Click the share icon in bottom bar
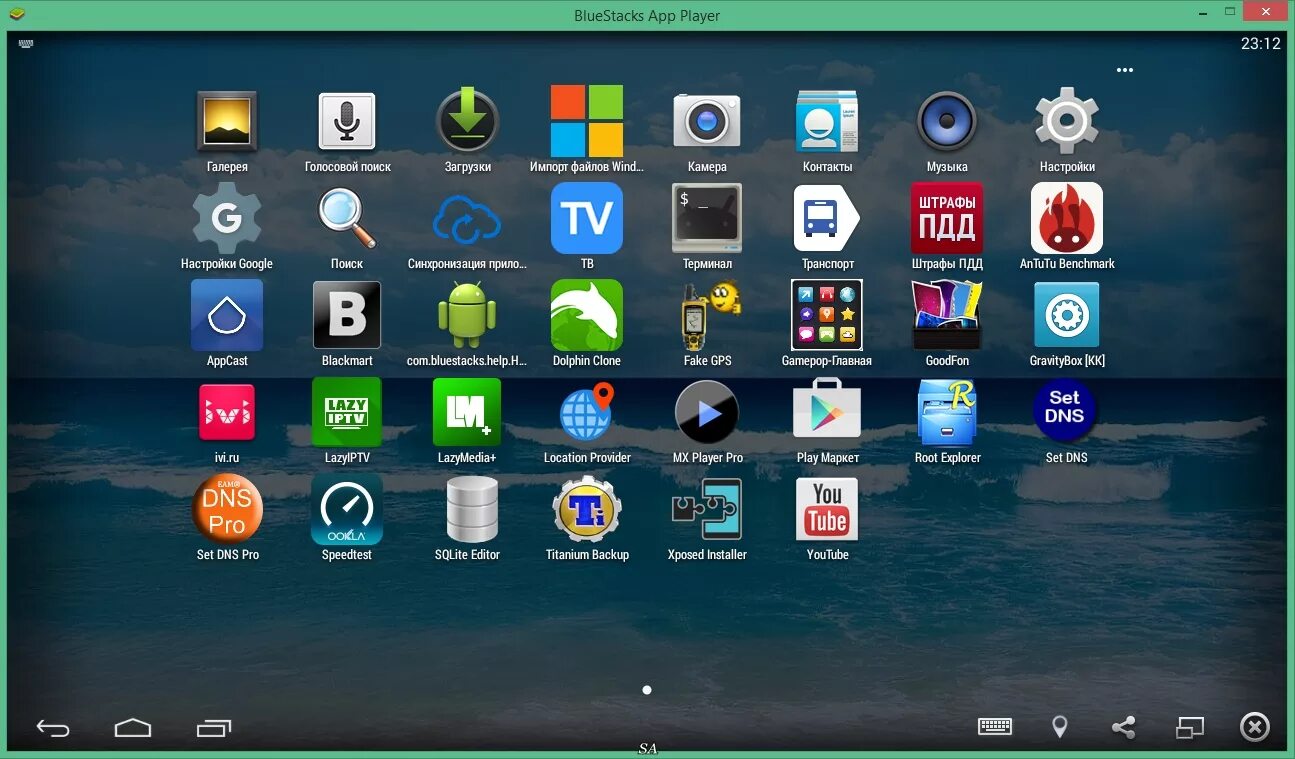Viewport: 1295px width, 759px height. 1124,727
